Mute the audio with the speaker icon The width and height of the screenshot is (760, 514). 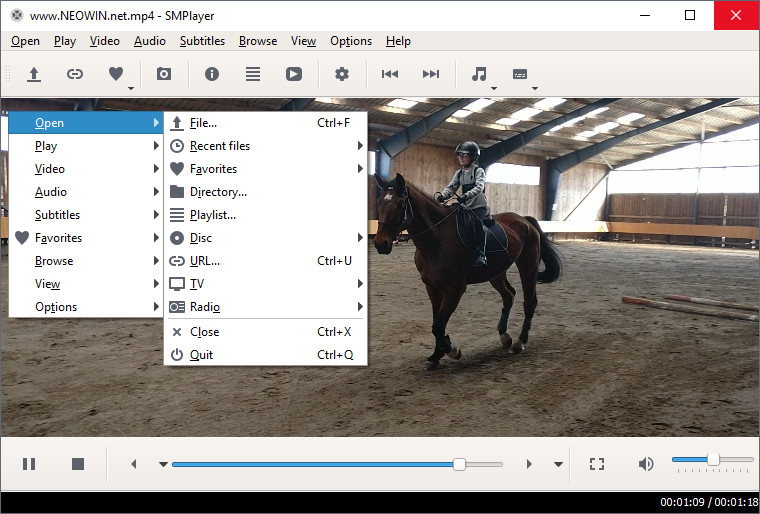point(646,464)
